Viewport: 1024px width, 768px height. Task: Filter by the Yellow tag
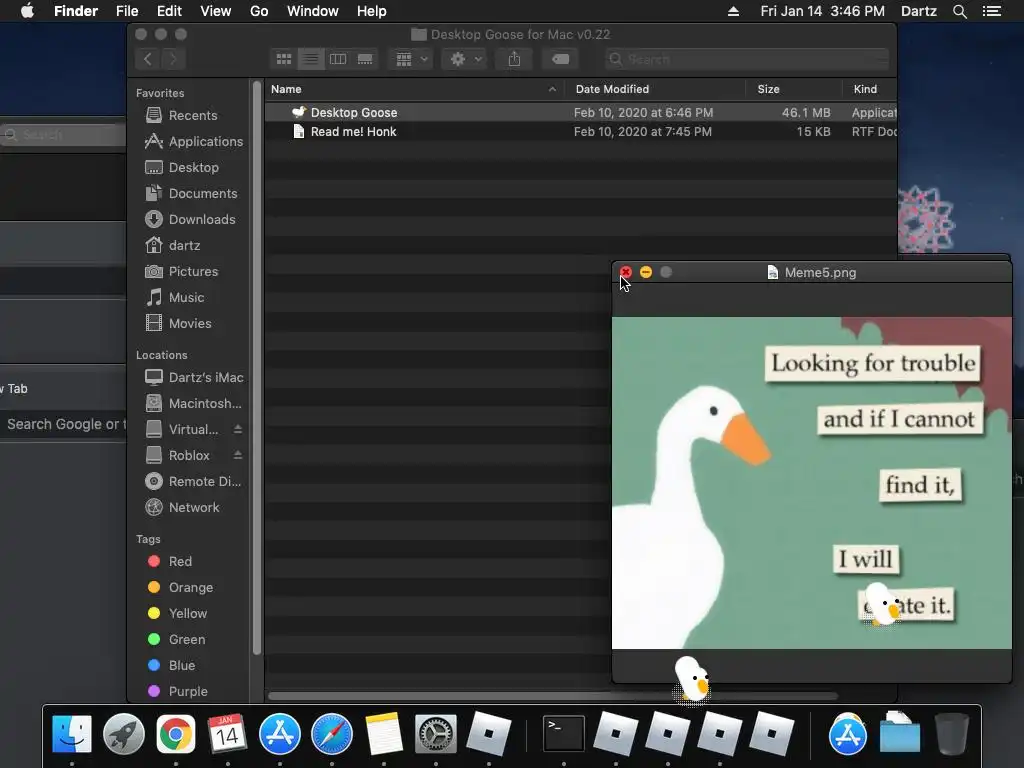click(178, 614)
